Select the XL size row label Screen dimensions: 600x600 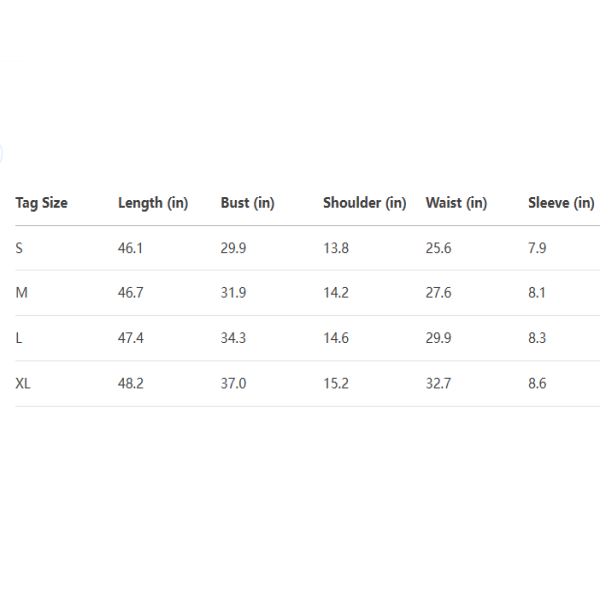23,383
